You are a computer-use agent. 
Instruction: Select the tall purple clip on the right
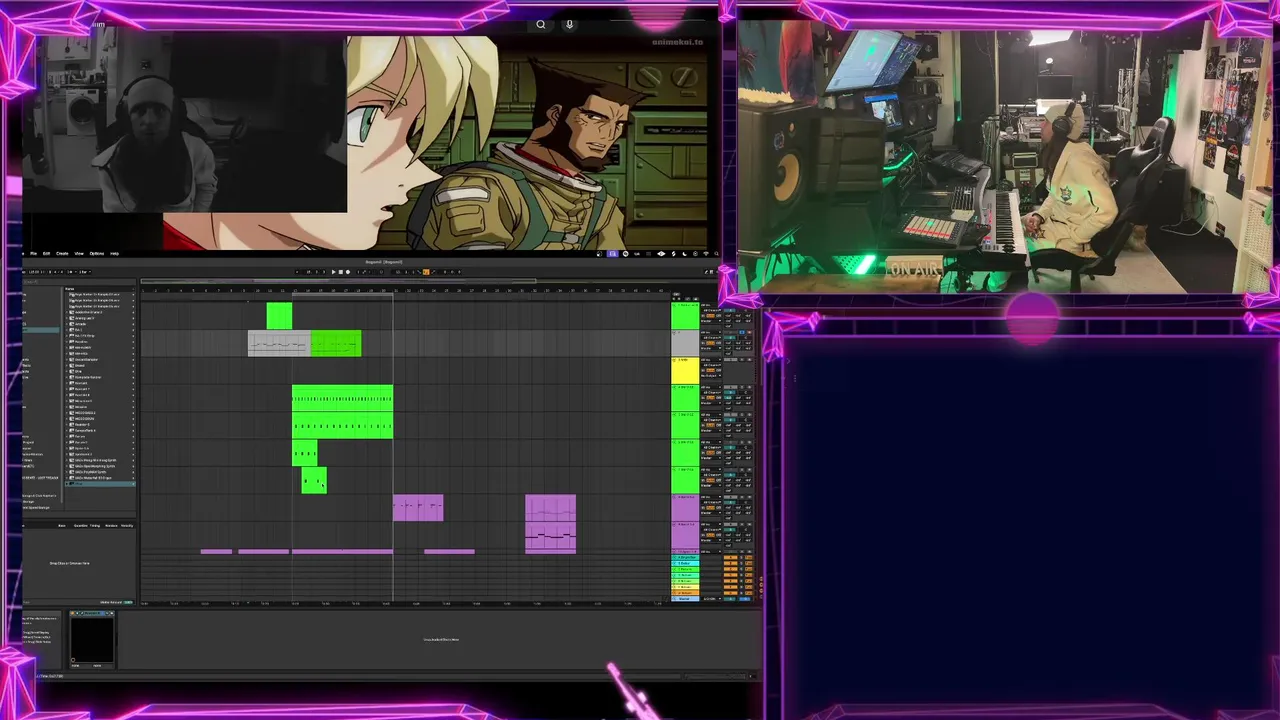click(x=550, y=524)
